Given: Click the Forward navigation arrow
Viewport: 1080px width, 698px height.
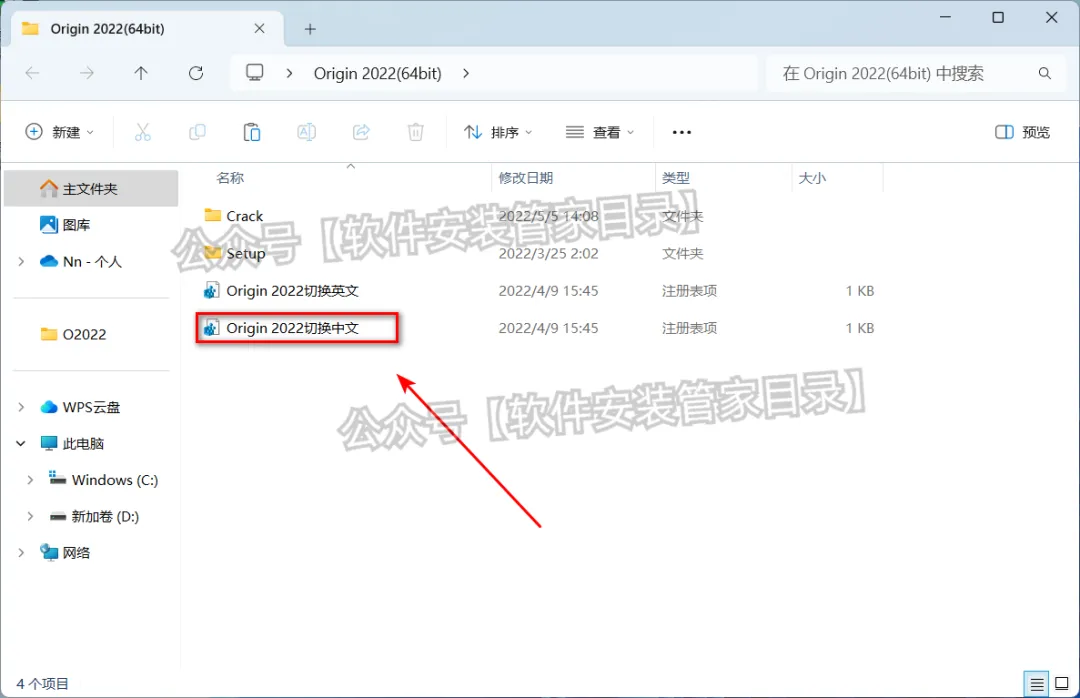Looking at the screenshot, I should (86, 73).
